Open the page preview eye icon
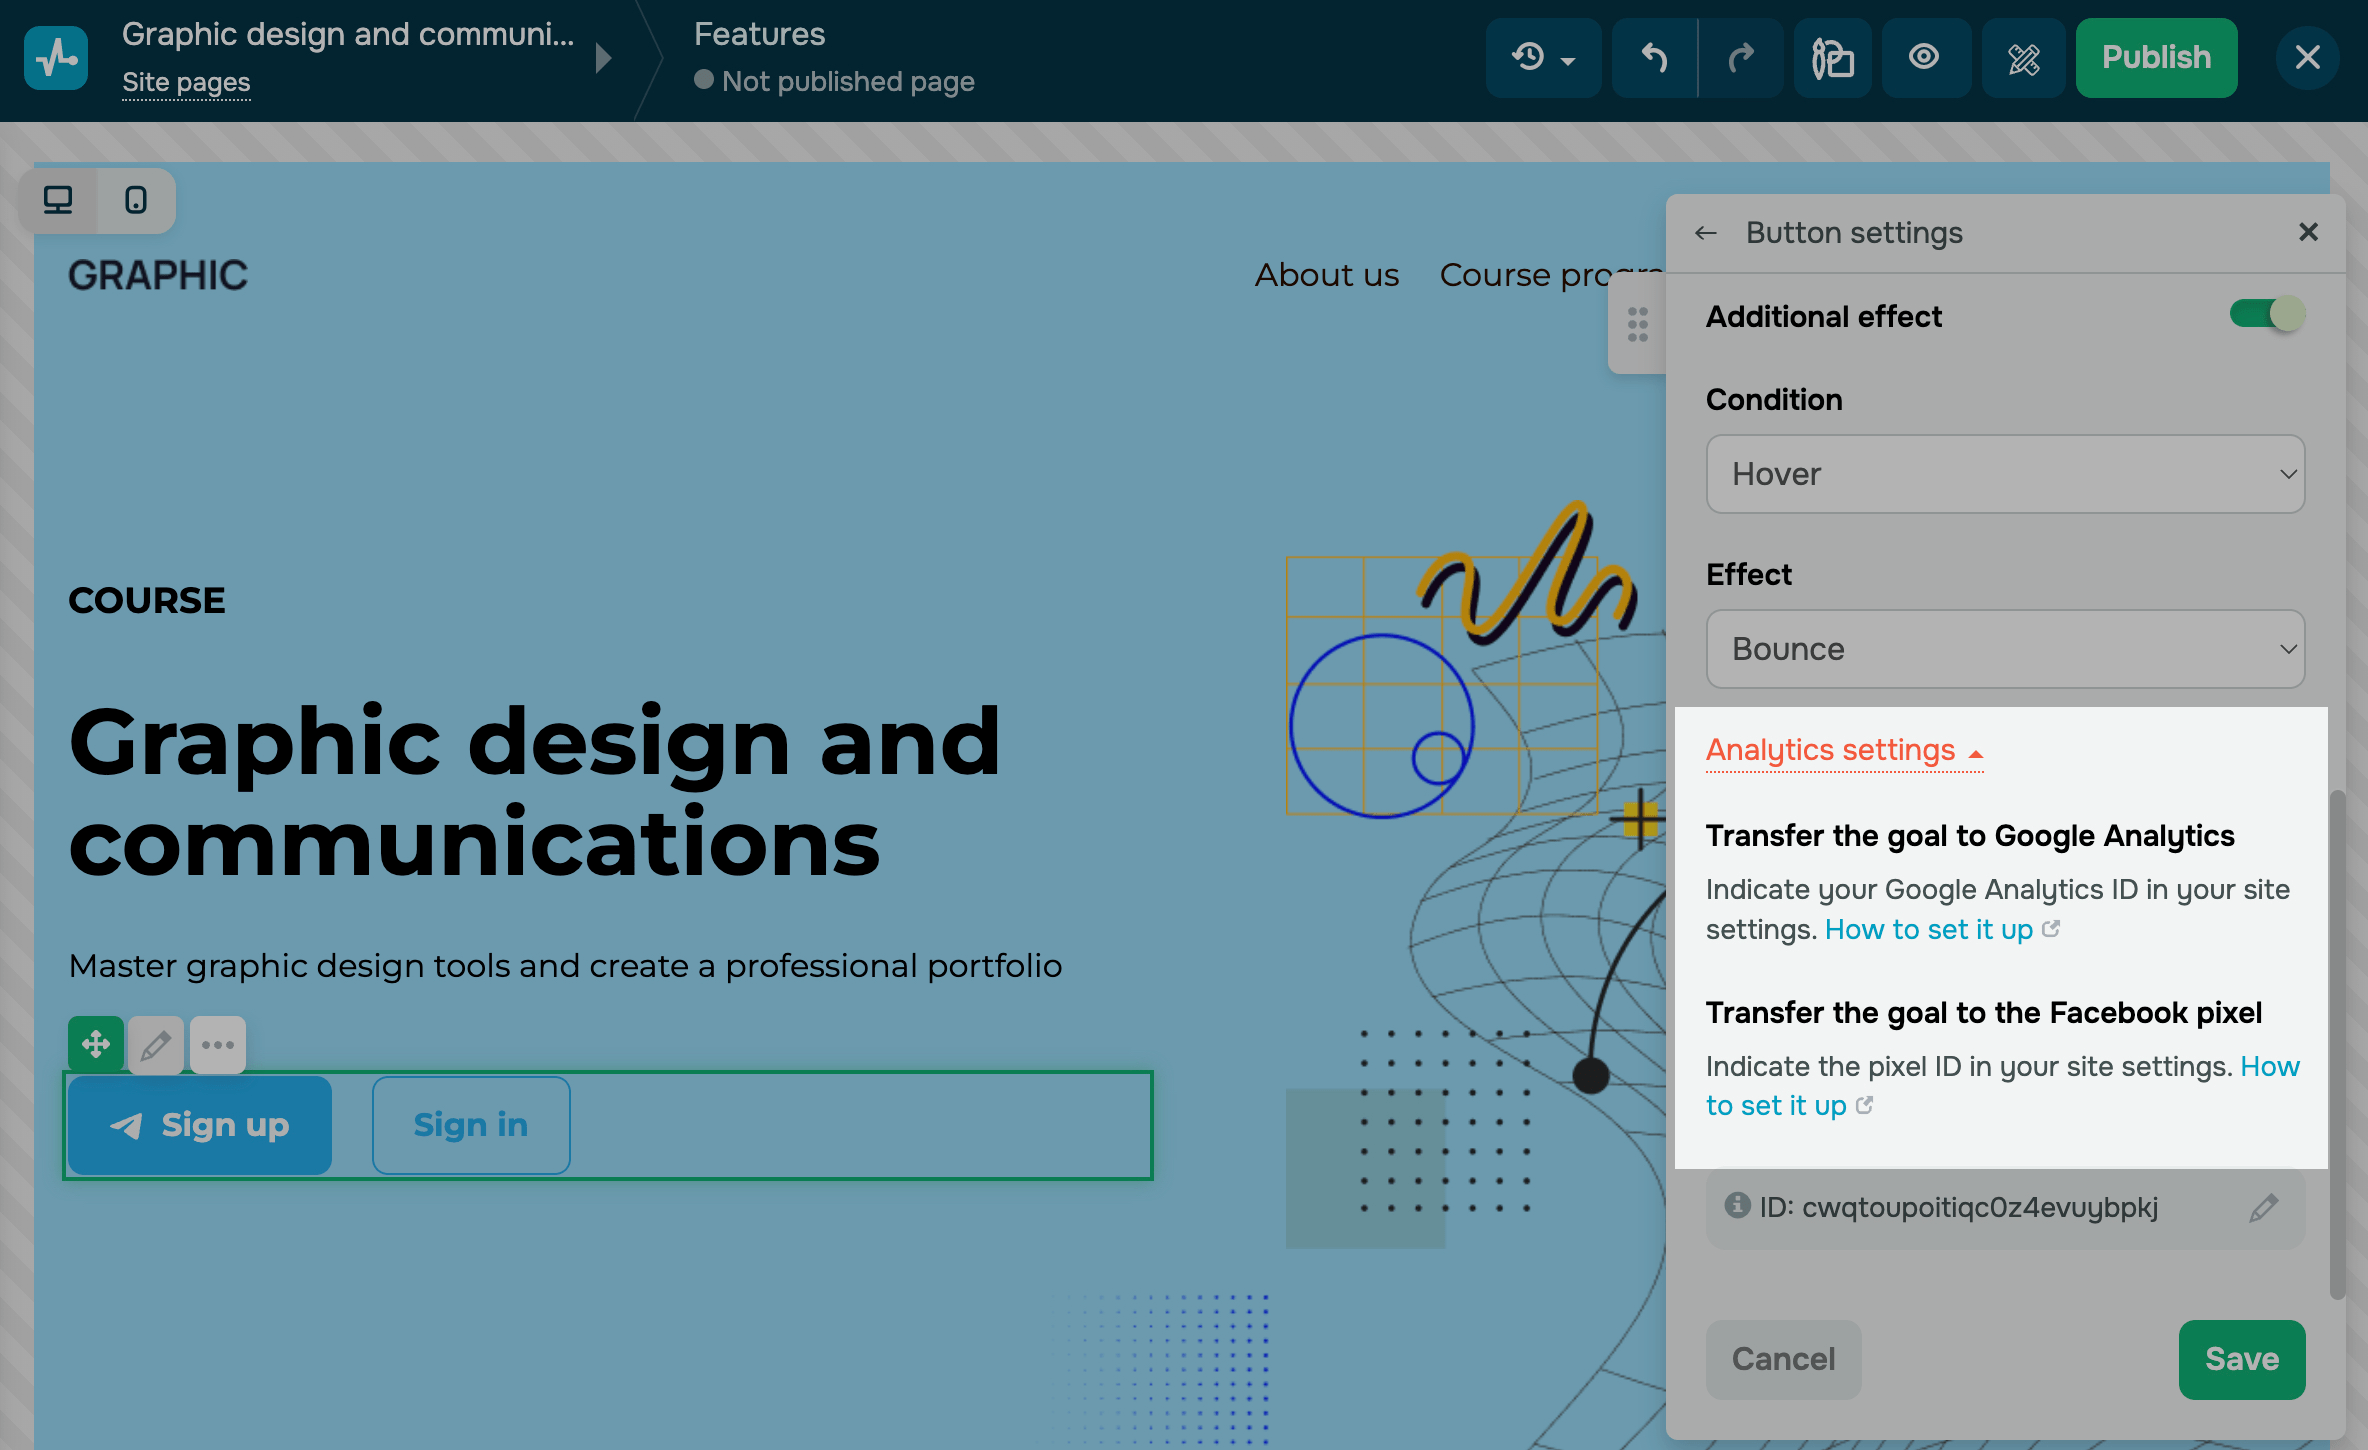 tap(1925, 58)
